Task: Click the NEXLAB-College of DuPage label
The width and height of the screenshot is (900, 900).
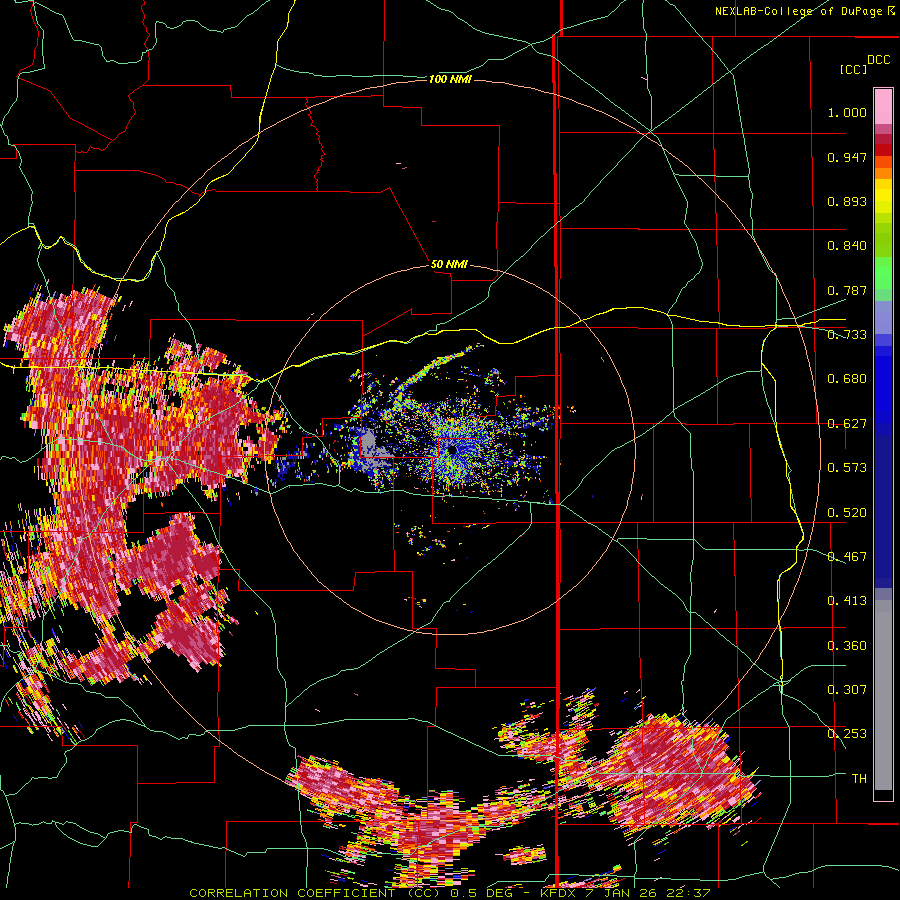Action: click(x=804, y=11)
